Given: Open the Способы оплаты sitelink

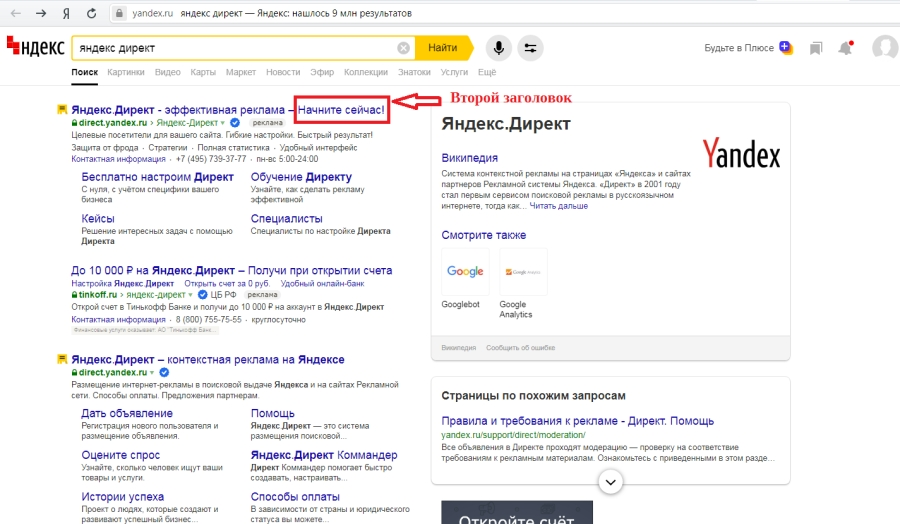Looking at the screenshot, I should 295,497.
